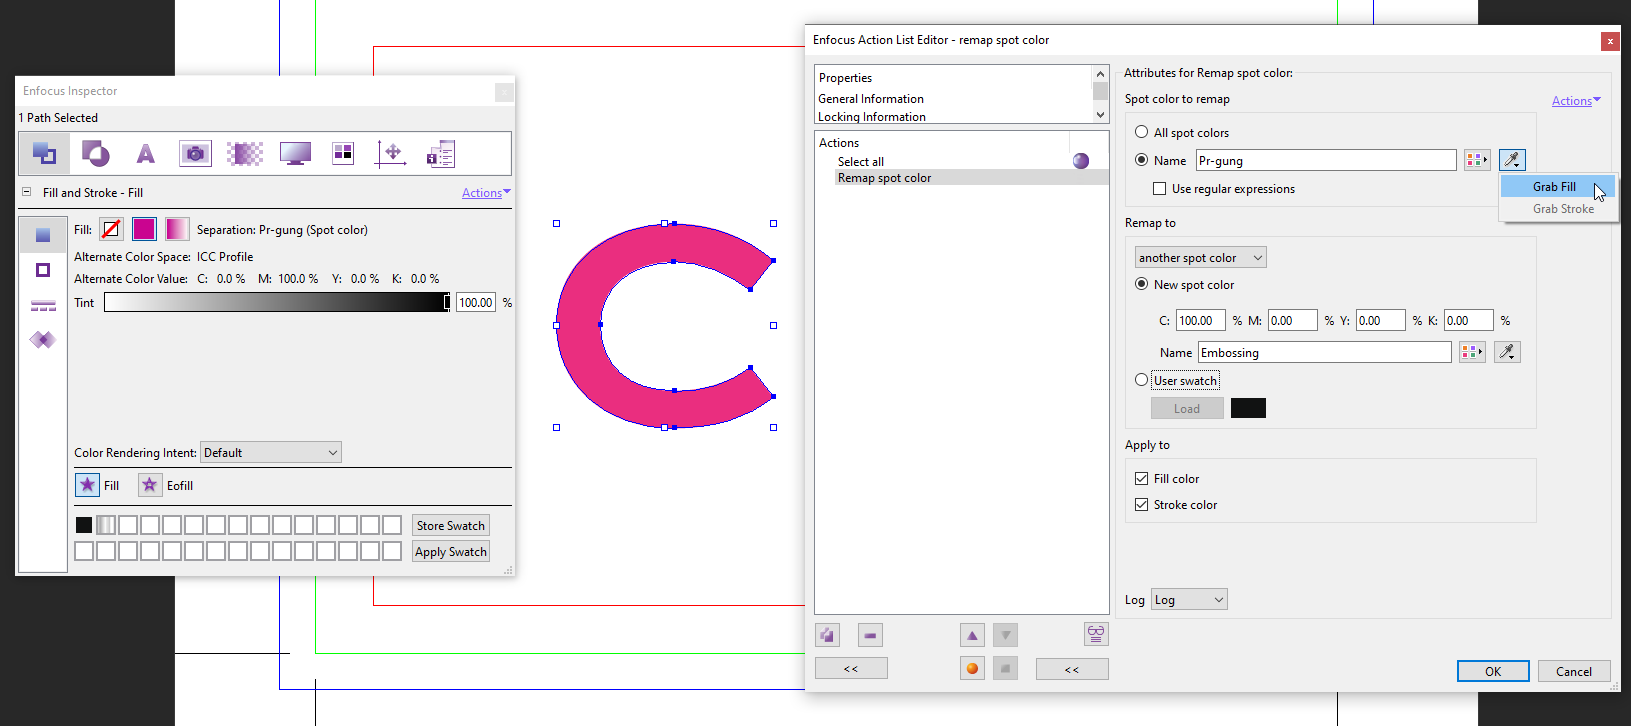
Task: Click the eyedropper beside Embossing name field
Action: click(1507, 352)
